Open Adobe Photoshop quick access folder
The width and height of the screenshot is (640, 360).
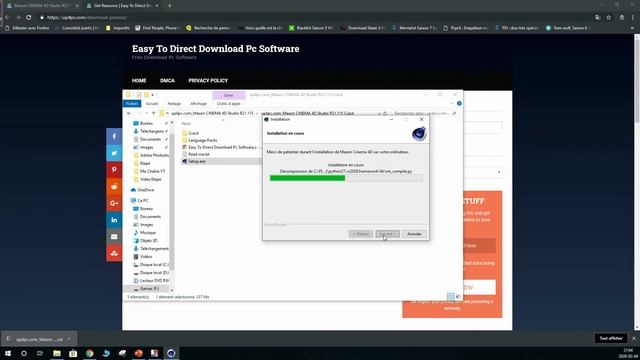[x=154, y=155]
